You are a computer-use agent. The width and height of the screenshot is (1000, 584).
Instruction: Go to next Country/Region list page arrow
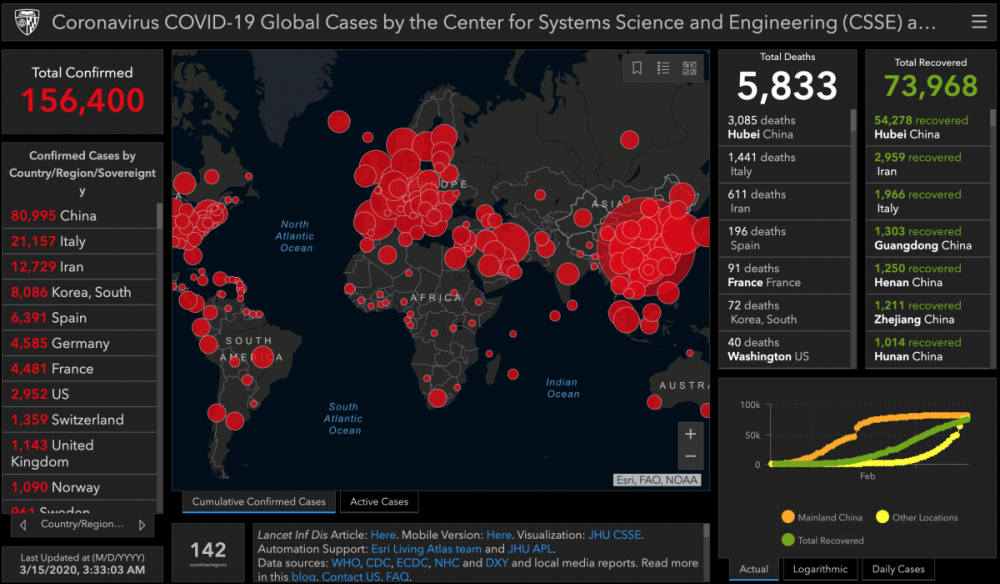coord(142,525)
